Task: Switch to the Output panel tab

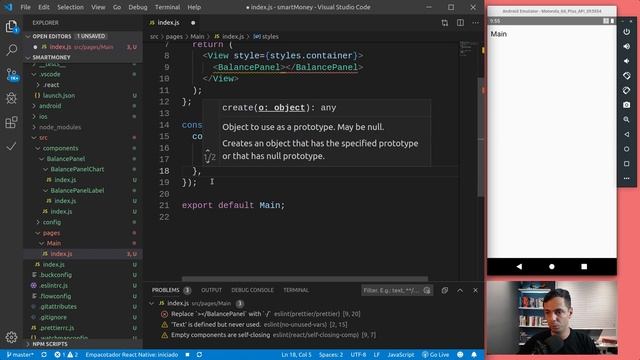Action: pos(211,290)
